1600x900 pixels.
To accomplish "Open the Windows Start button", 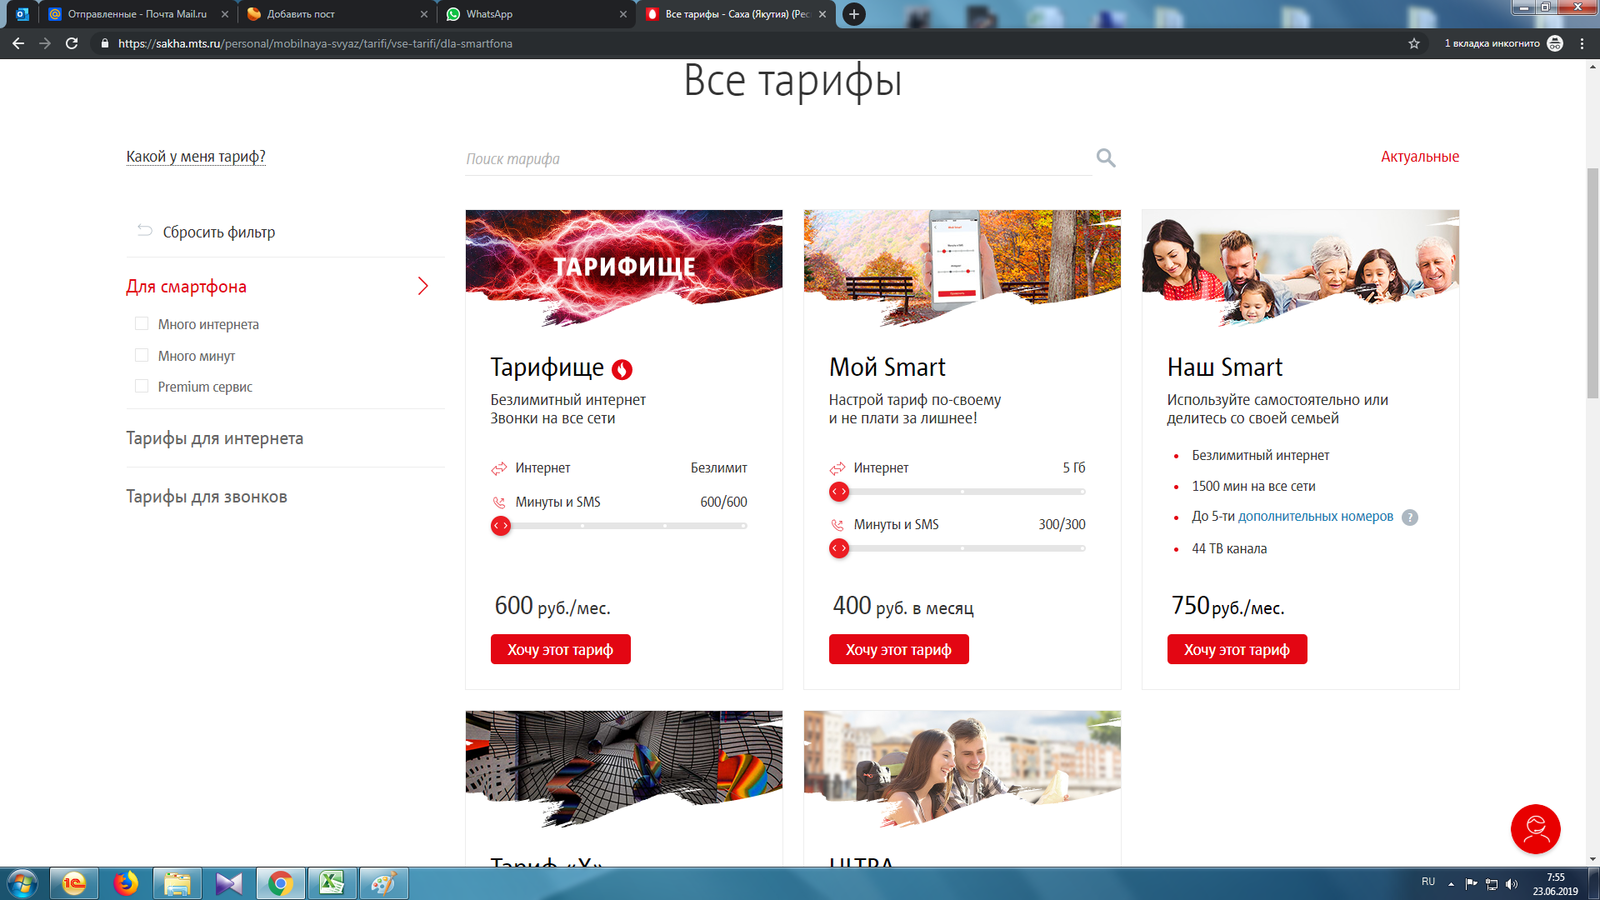I will coord(22,884).
